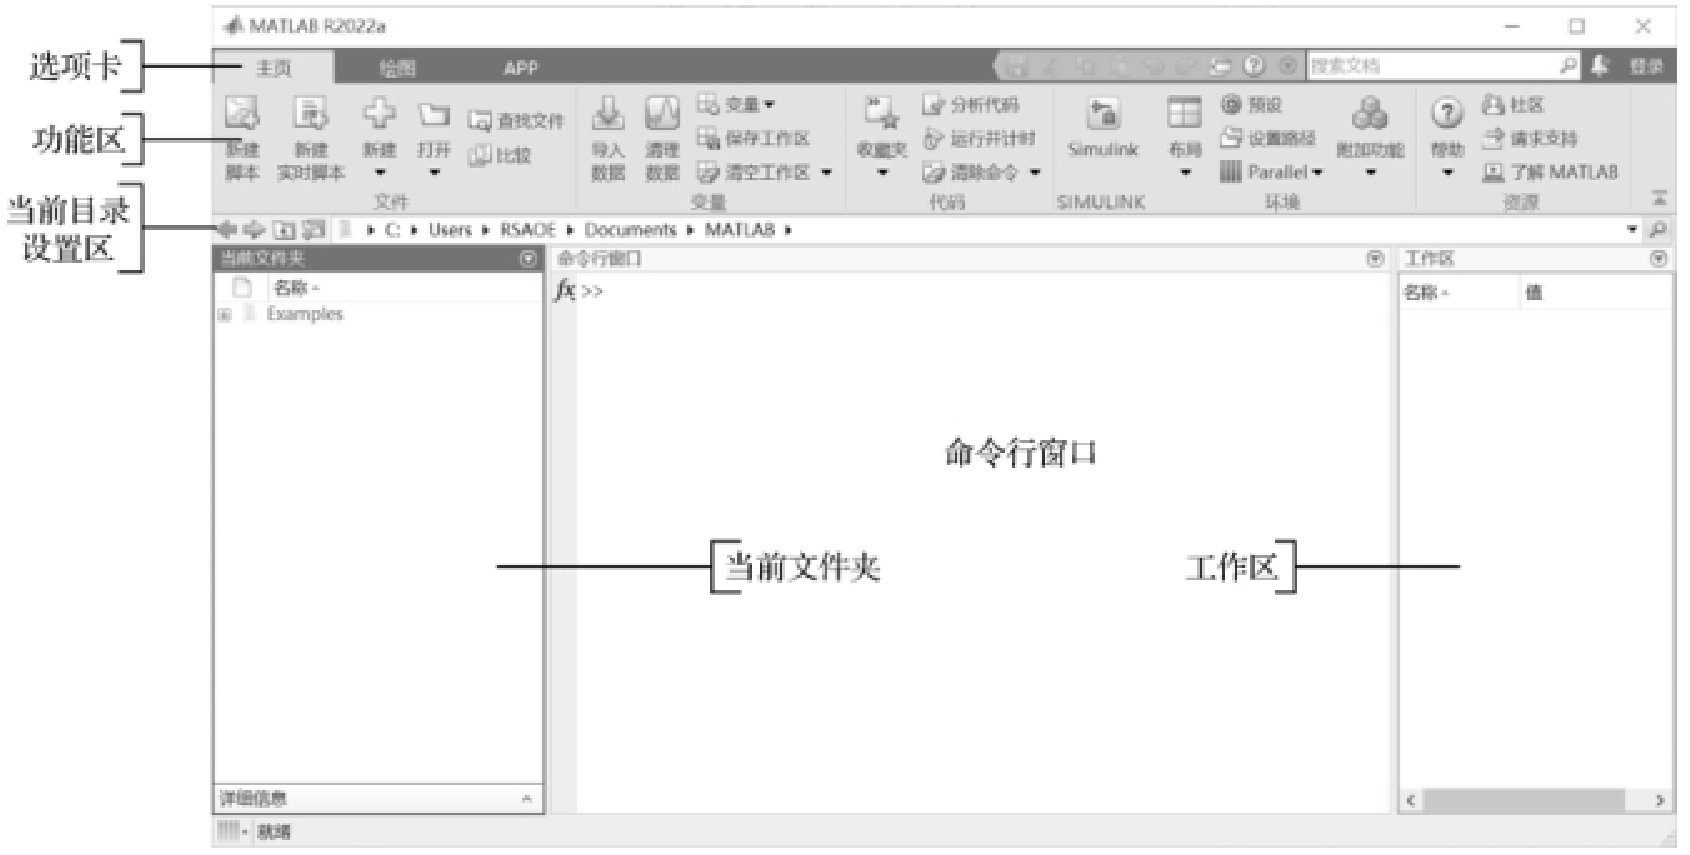Click the 帮助 question mark icon
Image resolution: width=1690 pixels, height=855 pixels.
[1447, 113]
